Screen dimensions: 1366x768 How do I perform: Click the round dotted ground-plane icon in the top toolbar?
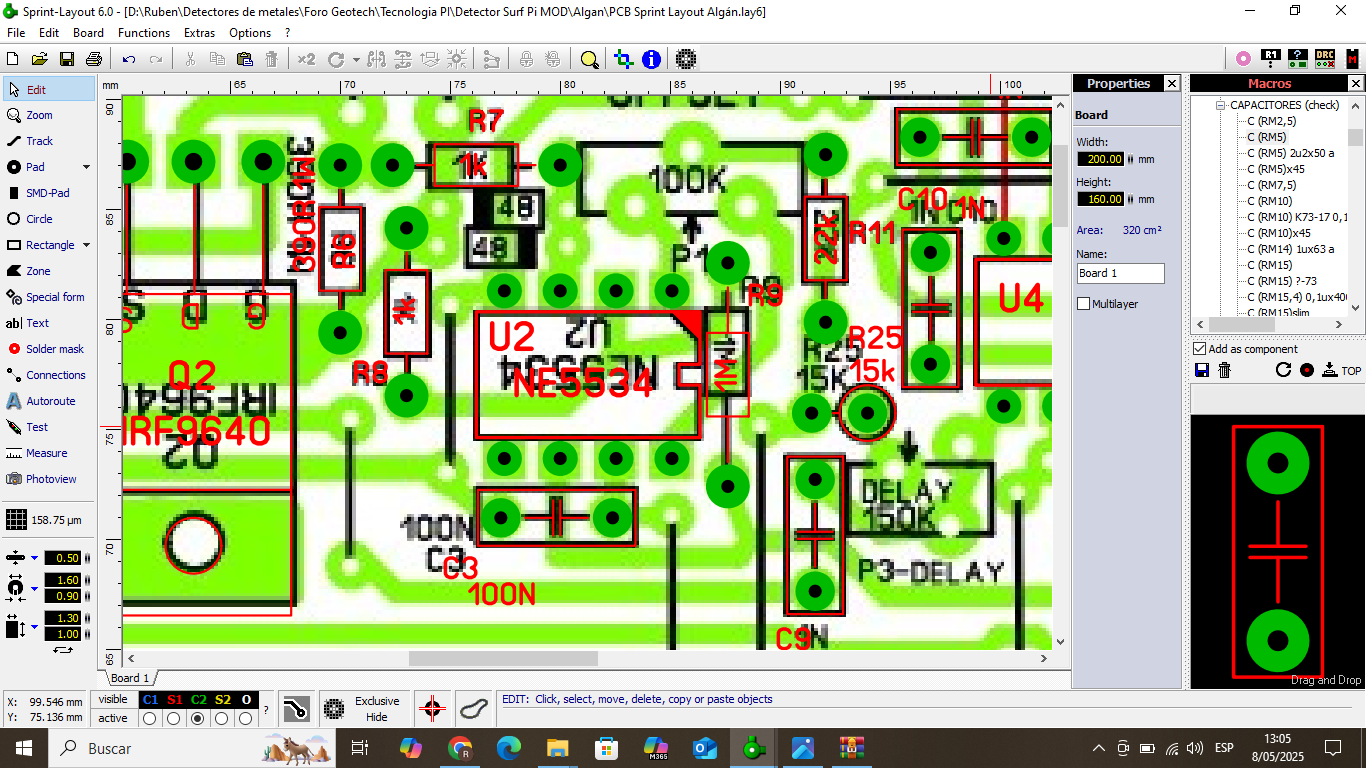pos(686,59)
